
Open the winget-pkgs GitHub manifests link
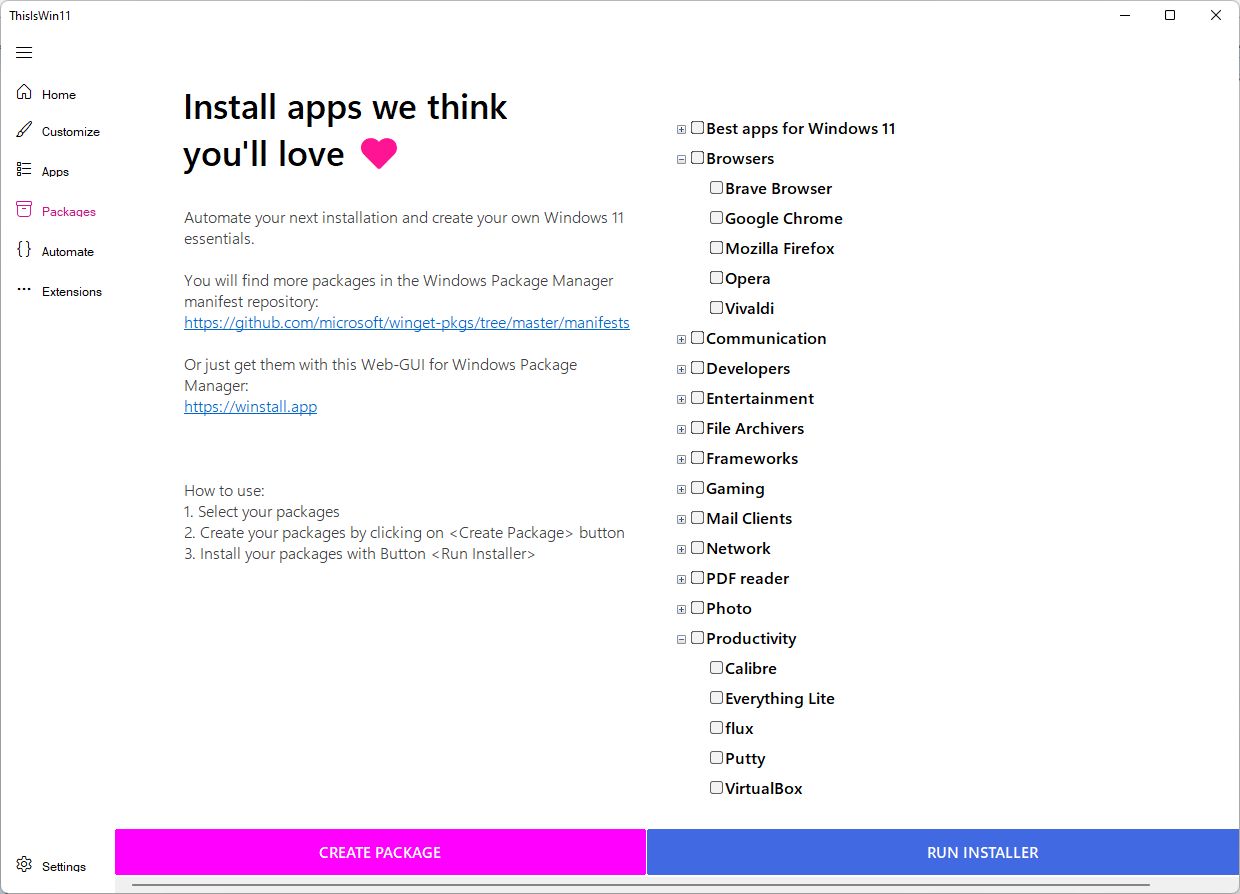pos(407,323)
